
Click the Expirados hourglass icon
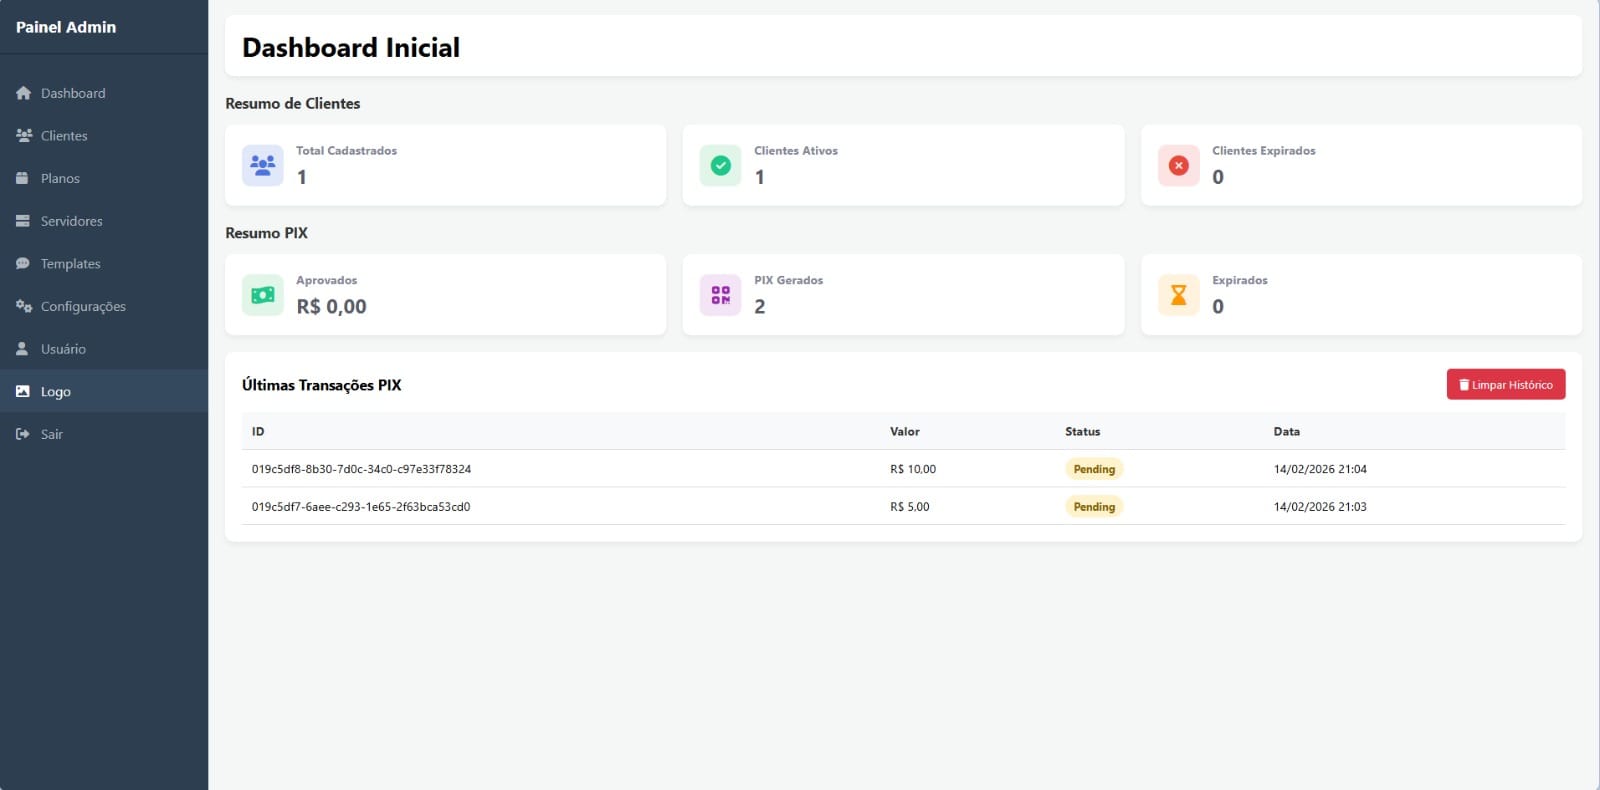pyautogui.click(x=1179, y=295)
